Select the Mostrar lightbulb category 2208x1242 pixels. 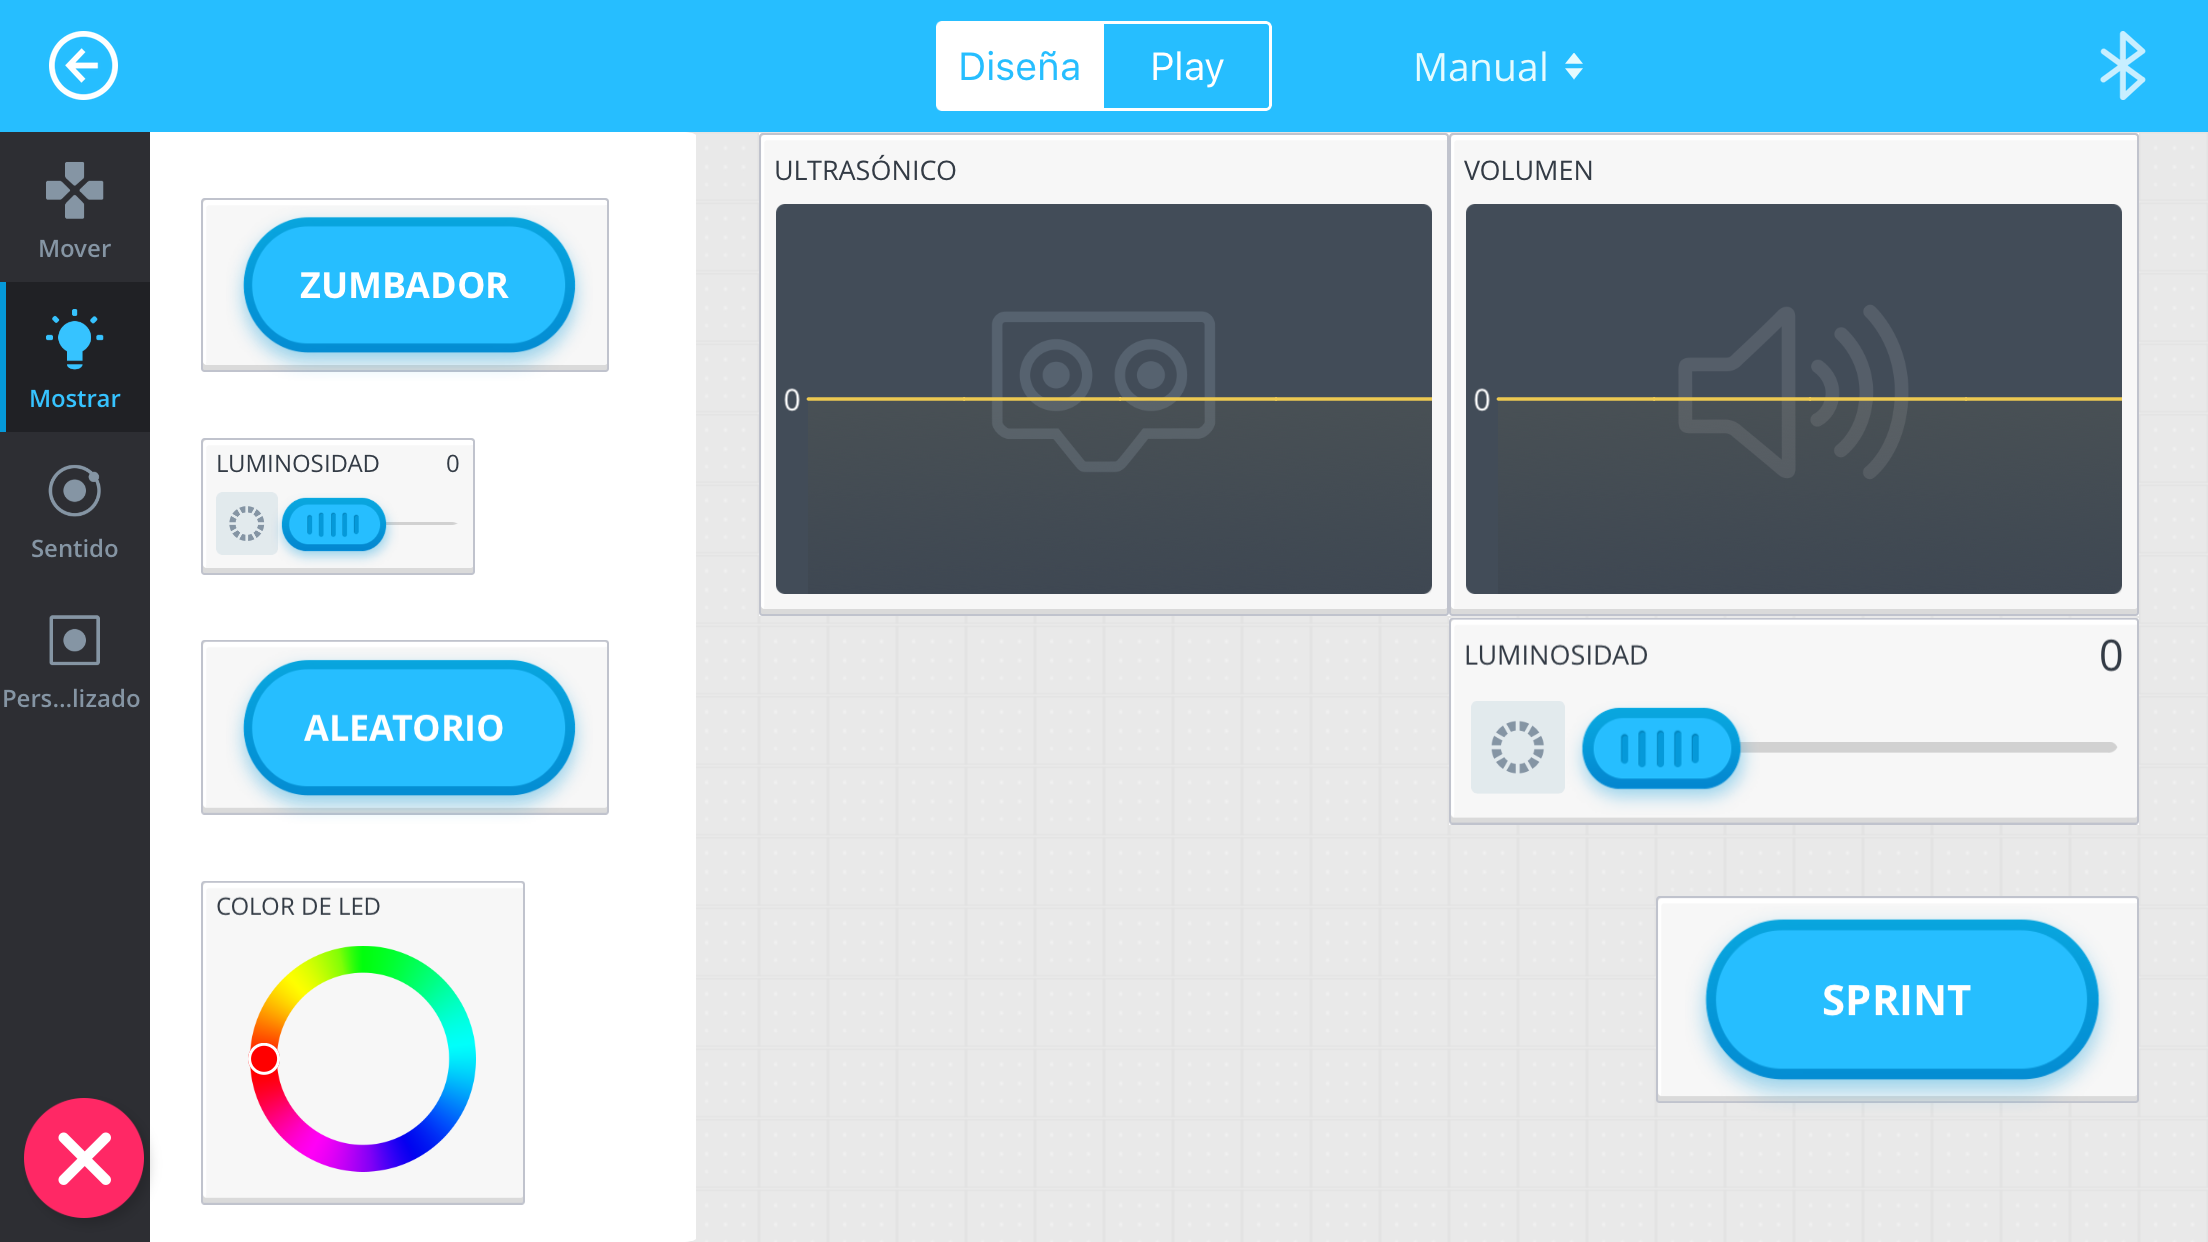tap(75, 358)
